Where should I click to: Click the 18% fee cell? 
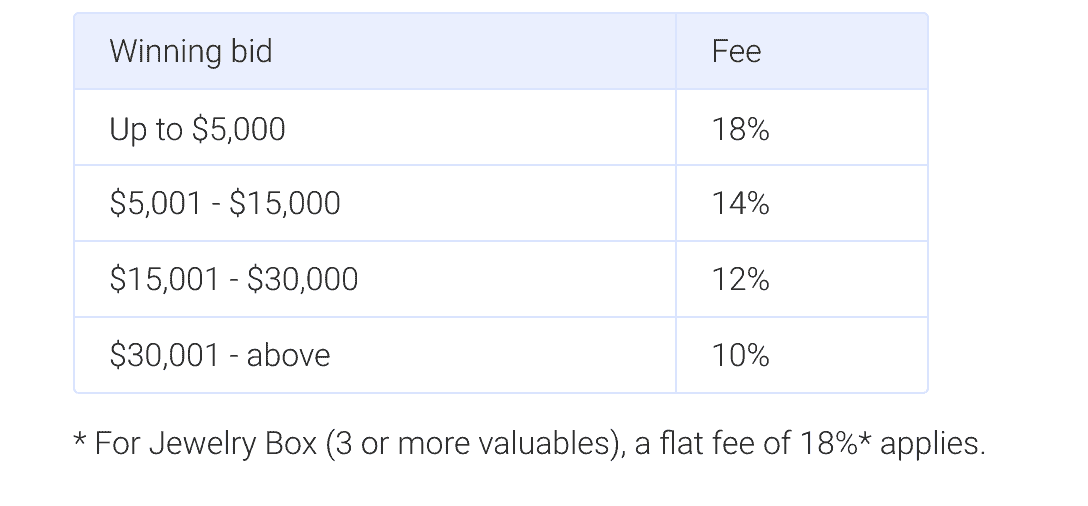click(x=801, y=128)
